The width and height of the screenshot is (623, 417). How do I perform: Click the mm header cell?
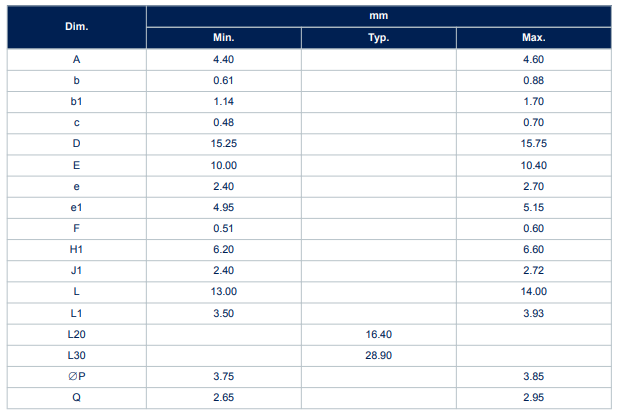[377, 16]
